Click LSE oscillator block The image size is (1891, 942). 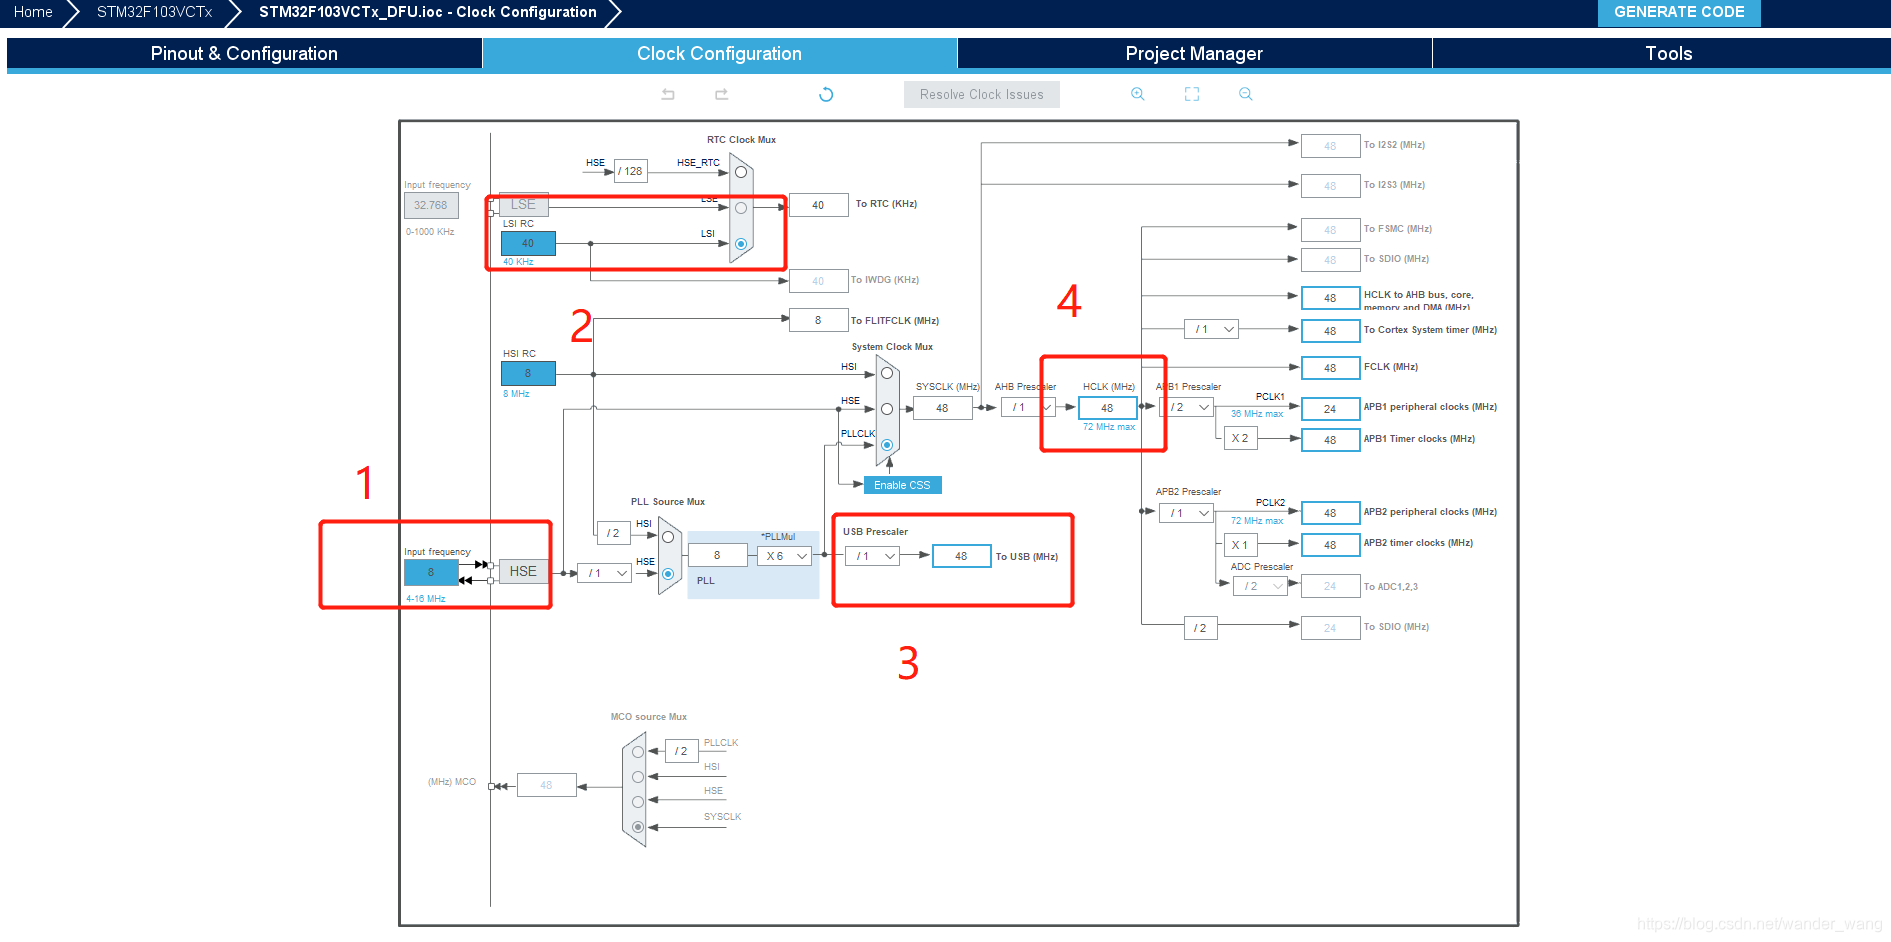[x=523, y=204]
